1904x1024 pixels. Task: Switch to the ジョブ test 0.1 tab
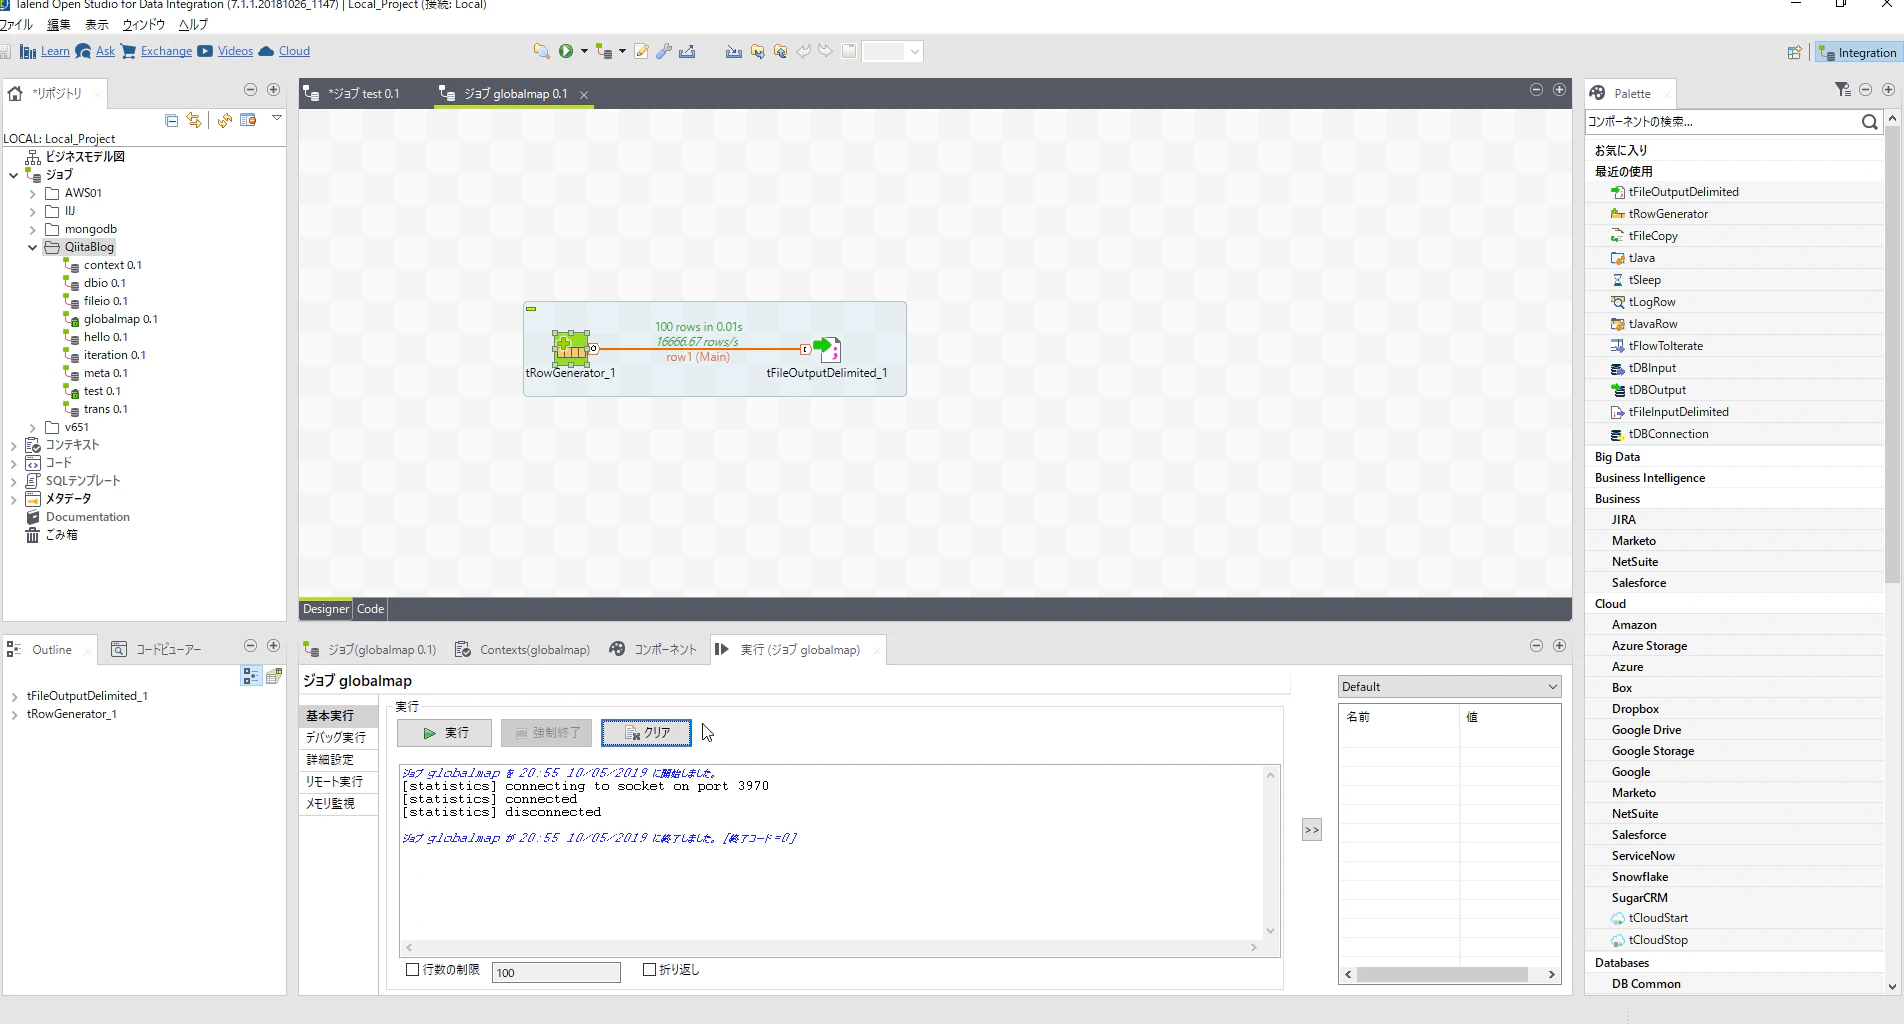(362, 94)
